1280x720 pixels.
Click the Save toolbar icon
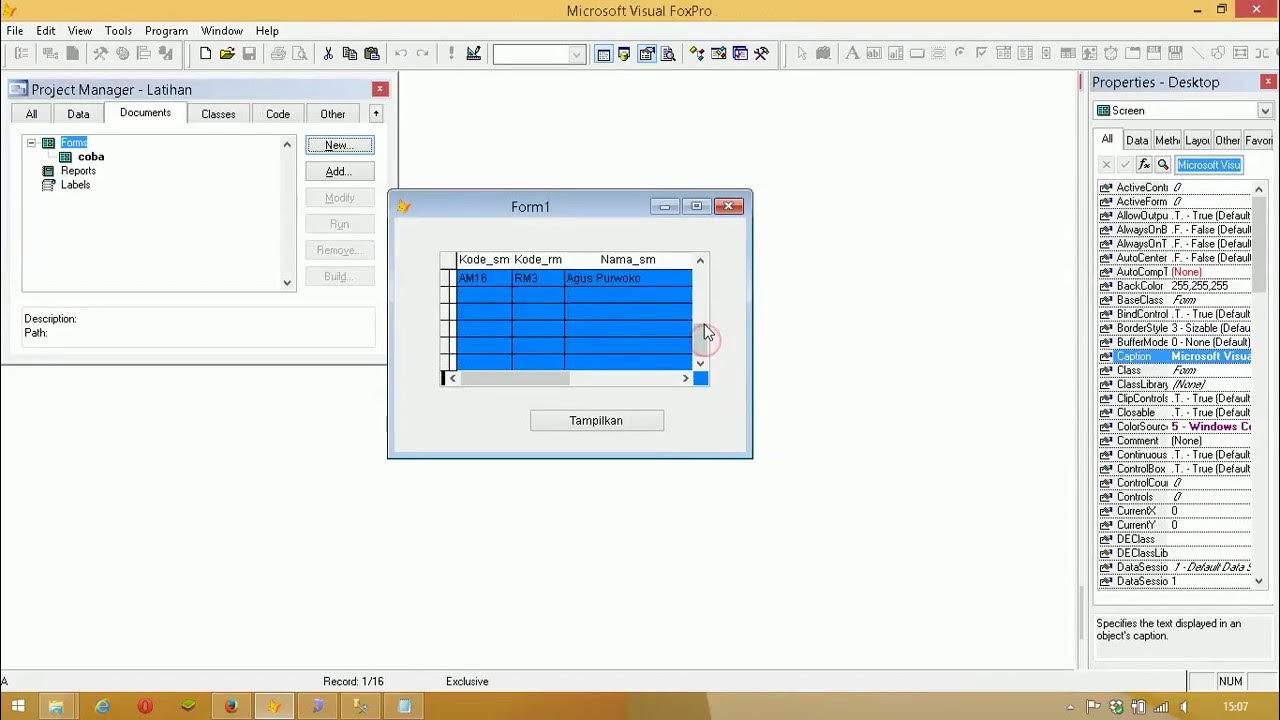pyautogui.click(x=249, y=54)
